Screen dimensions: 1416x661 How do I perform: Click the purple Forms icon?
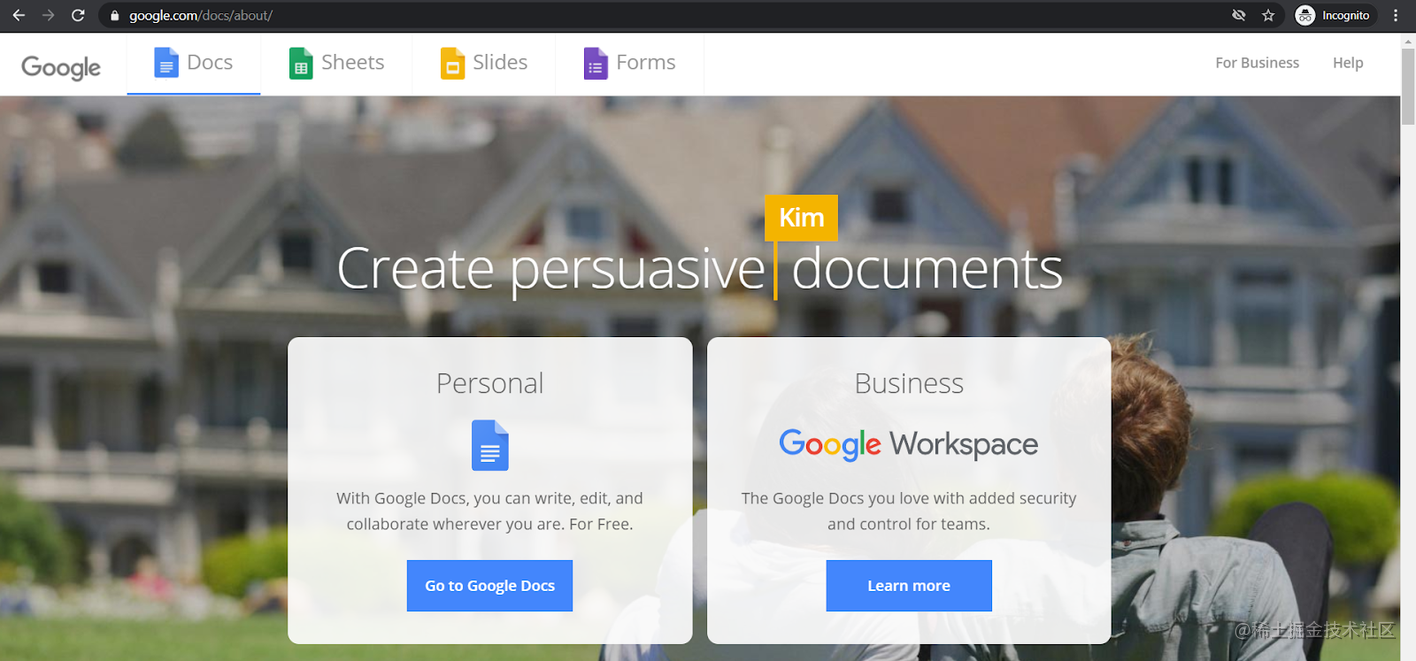click(596, 63)
